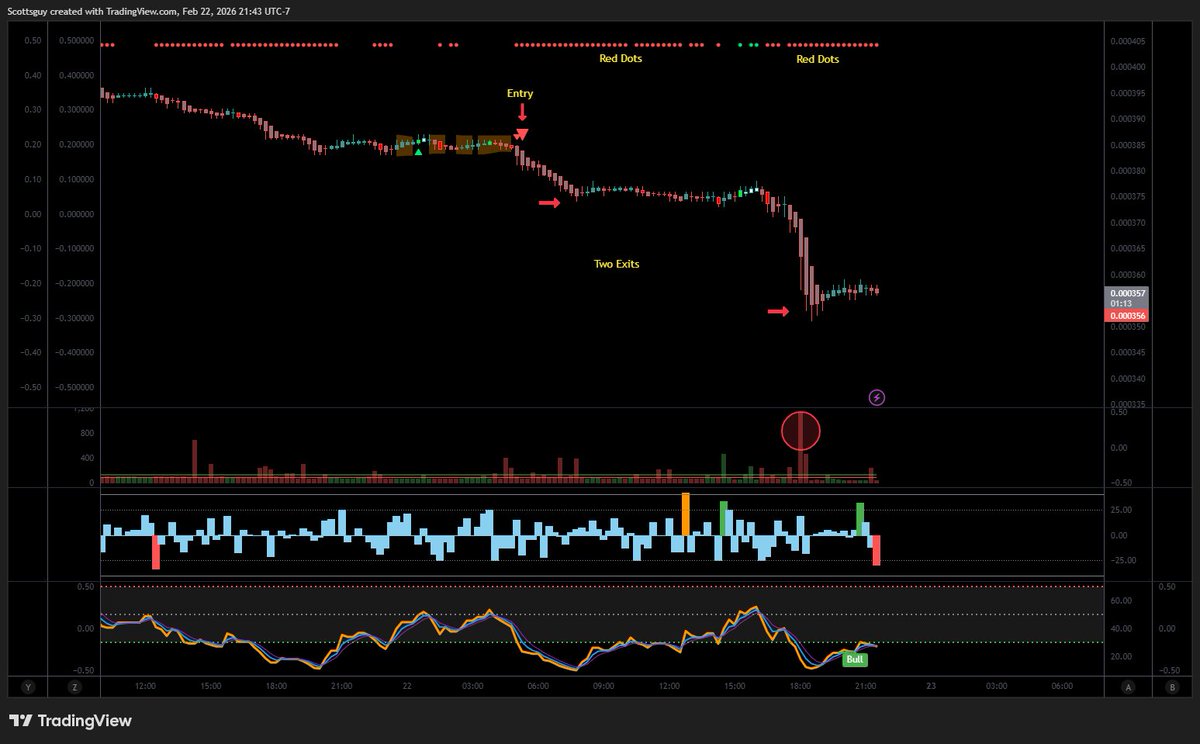This screenshot has height=744, width=1200.
Task: Click the purple lightning bolt icon
Action: [877, 397]
